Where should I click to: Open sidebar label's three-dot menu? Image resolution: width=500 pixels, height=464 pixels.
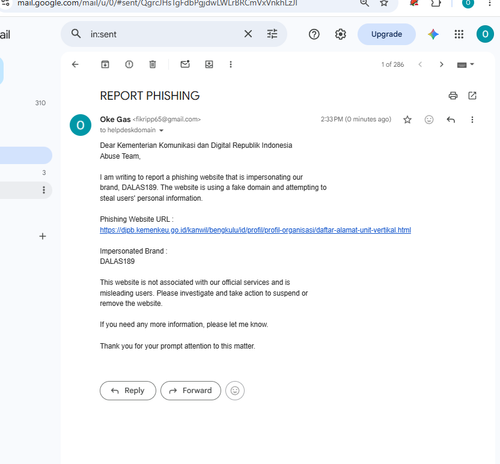click(x=44, y=190)
